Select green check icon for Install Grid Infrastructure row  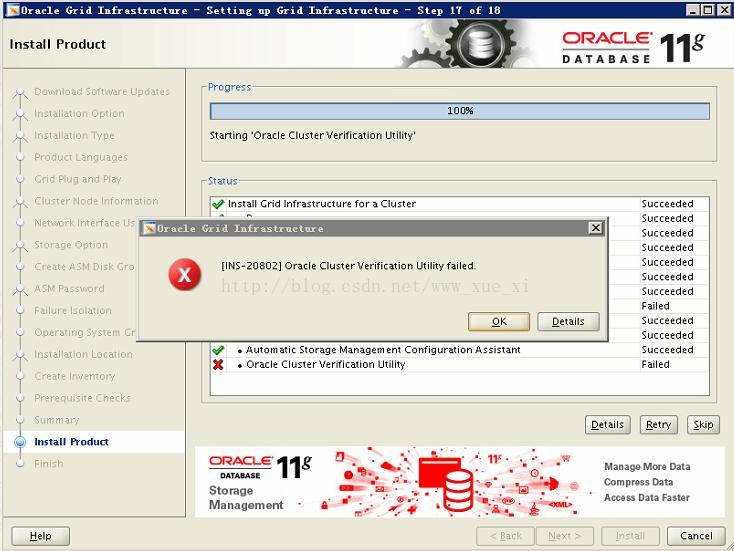tap(218, 204)
